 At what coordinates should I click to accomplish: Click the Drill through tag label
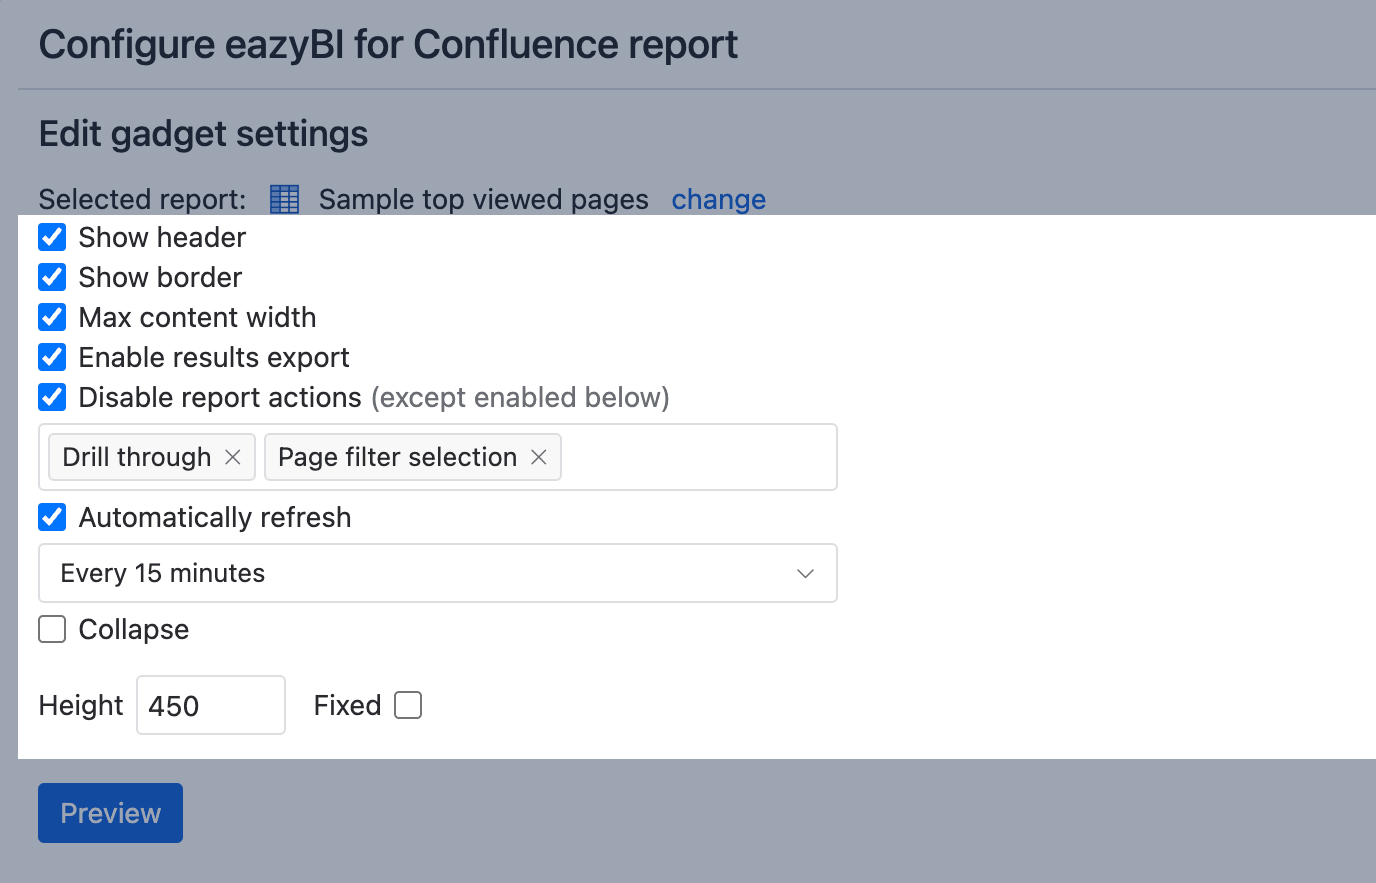pyautogui.click(x=137, y=457)
